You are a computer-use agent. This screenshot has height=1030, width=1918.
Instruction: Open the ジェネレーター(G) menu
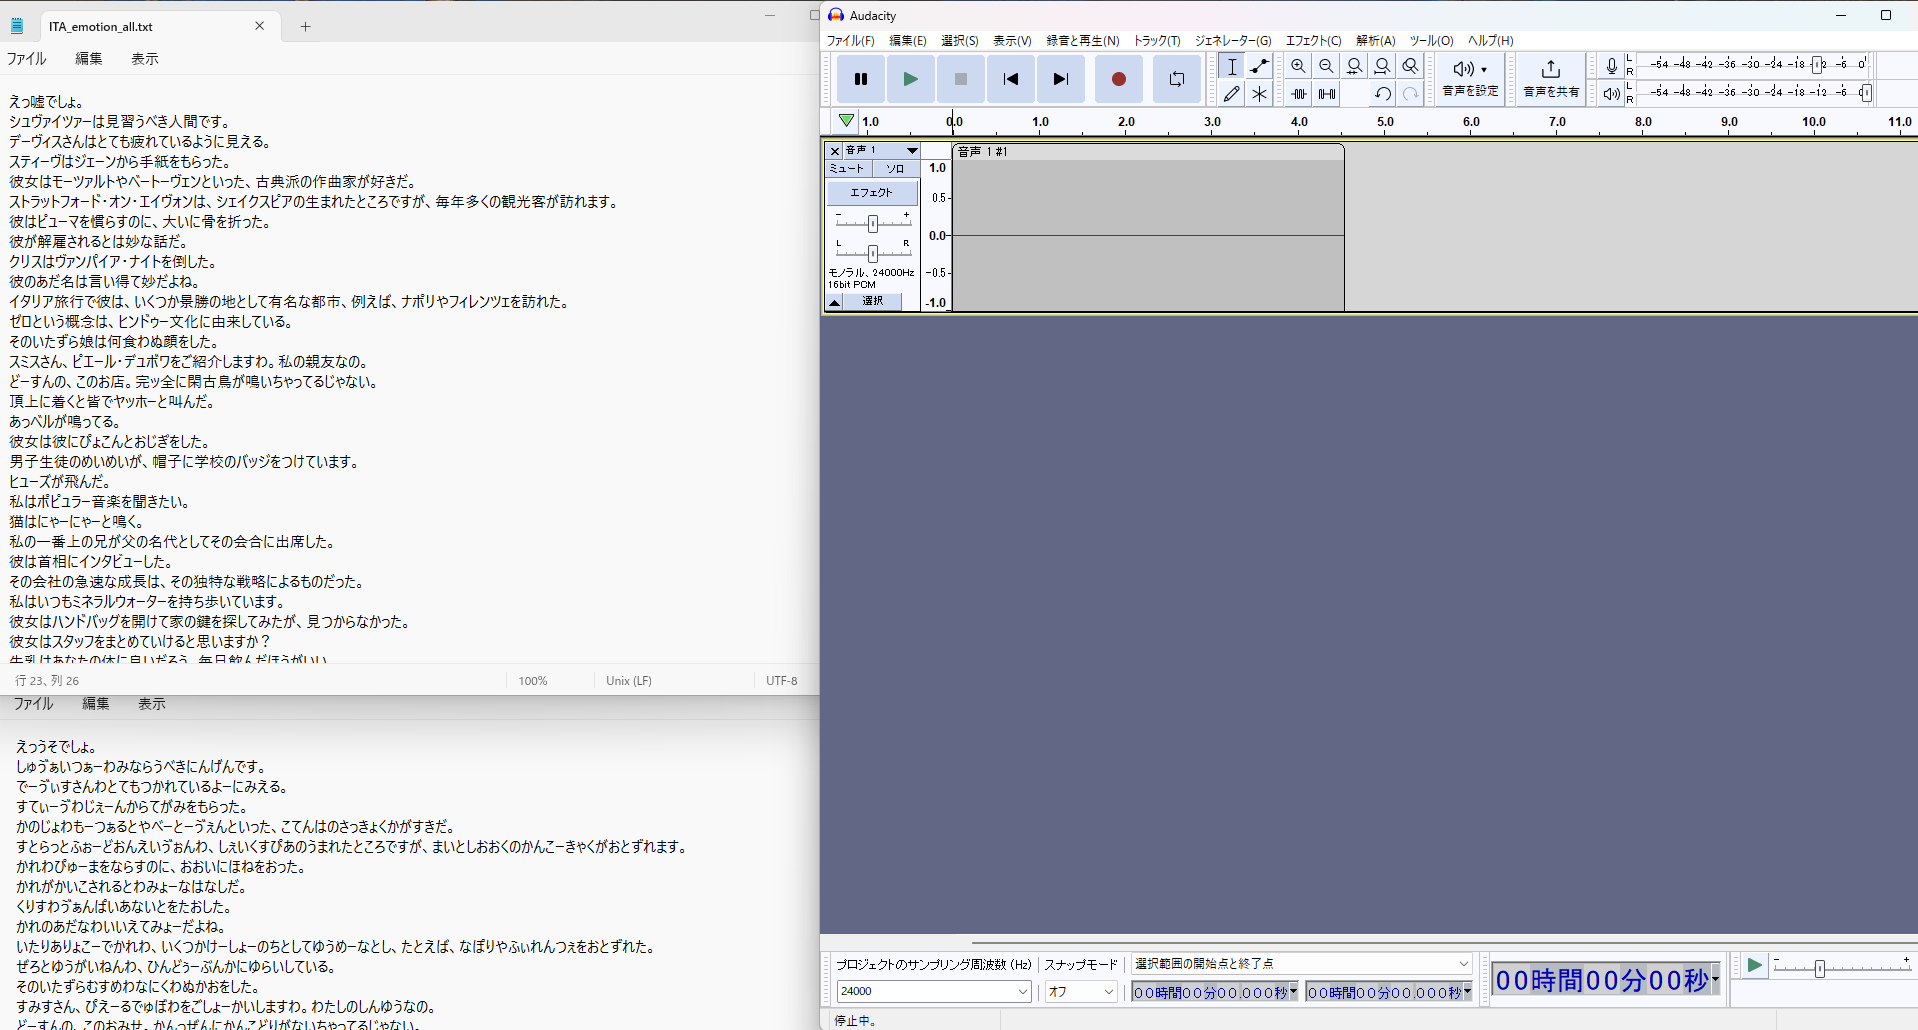click(1233, 41)
